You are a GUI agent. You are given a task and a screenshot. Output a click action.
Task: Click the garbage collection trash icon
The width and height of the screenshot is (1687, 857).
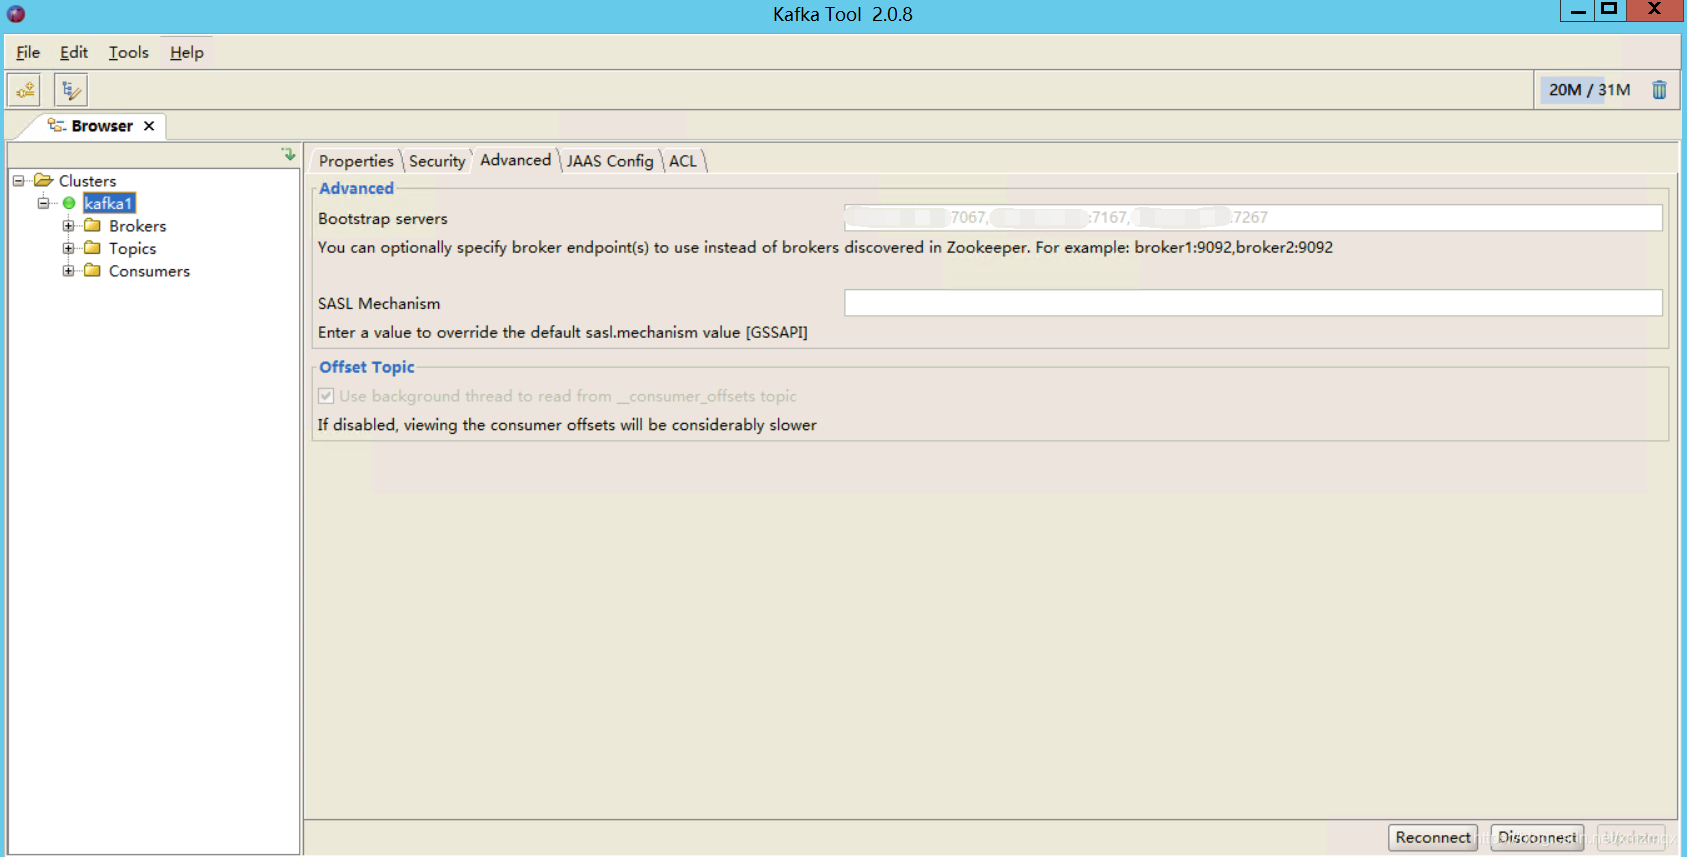1659,90
